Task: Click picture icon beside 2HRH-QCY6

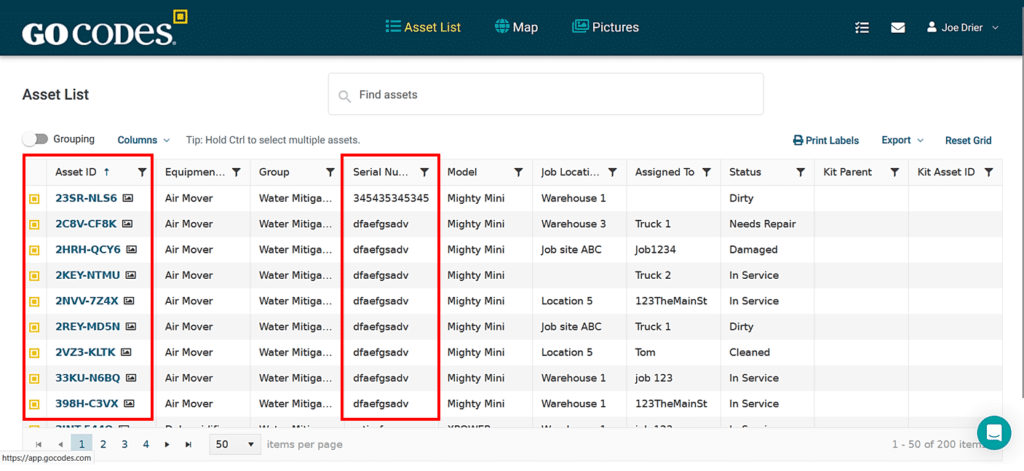Action: point(130,250)
